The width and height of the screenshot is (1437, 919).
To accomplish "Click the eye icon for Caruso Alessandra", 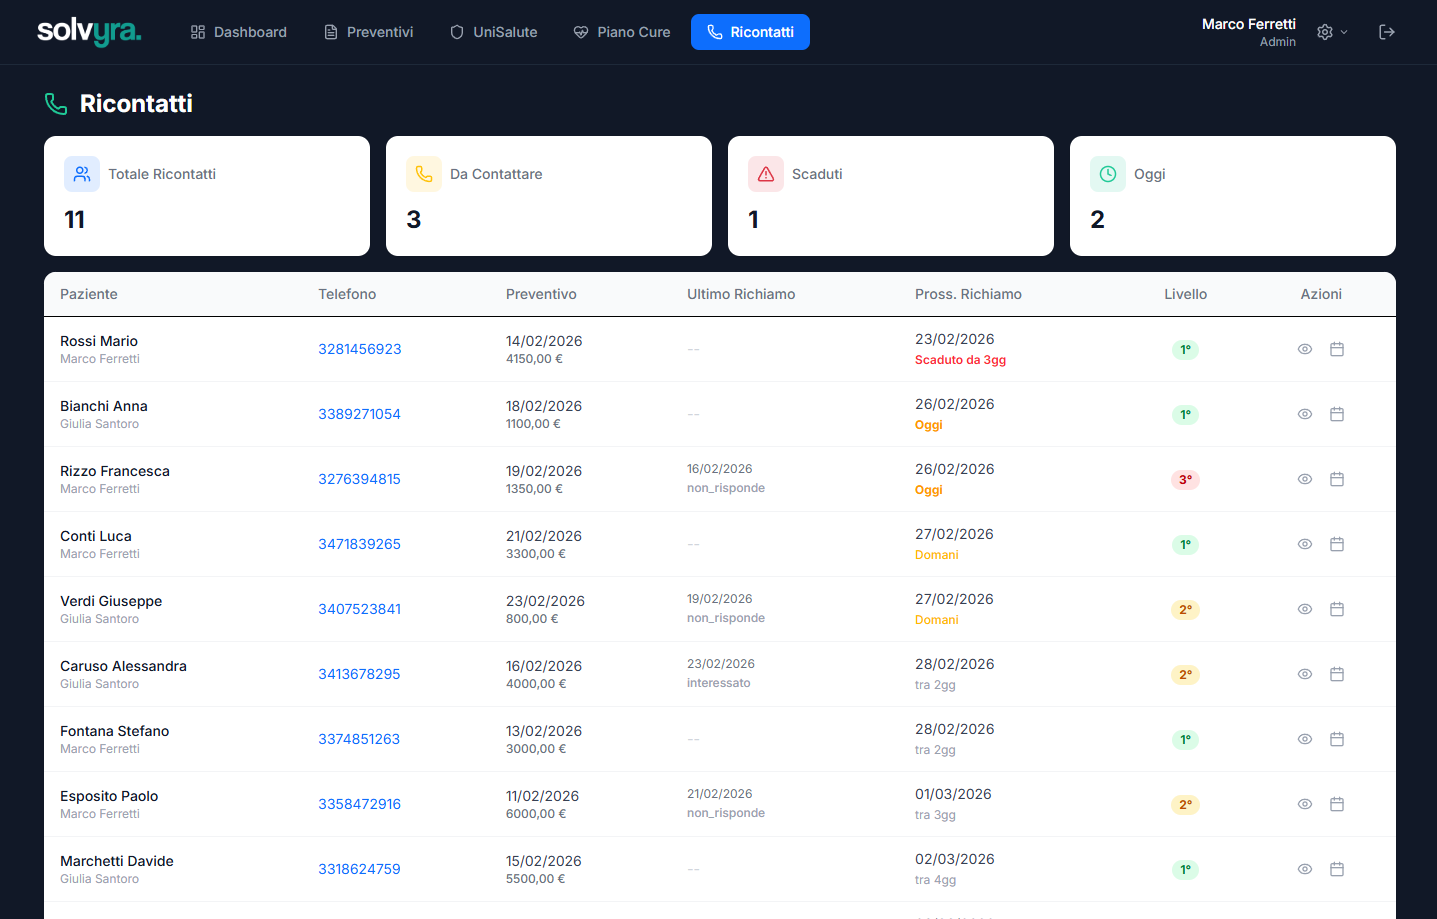I will tap(1304, 674).
